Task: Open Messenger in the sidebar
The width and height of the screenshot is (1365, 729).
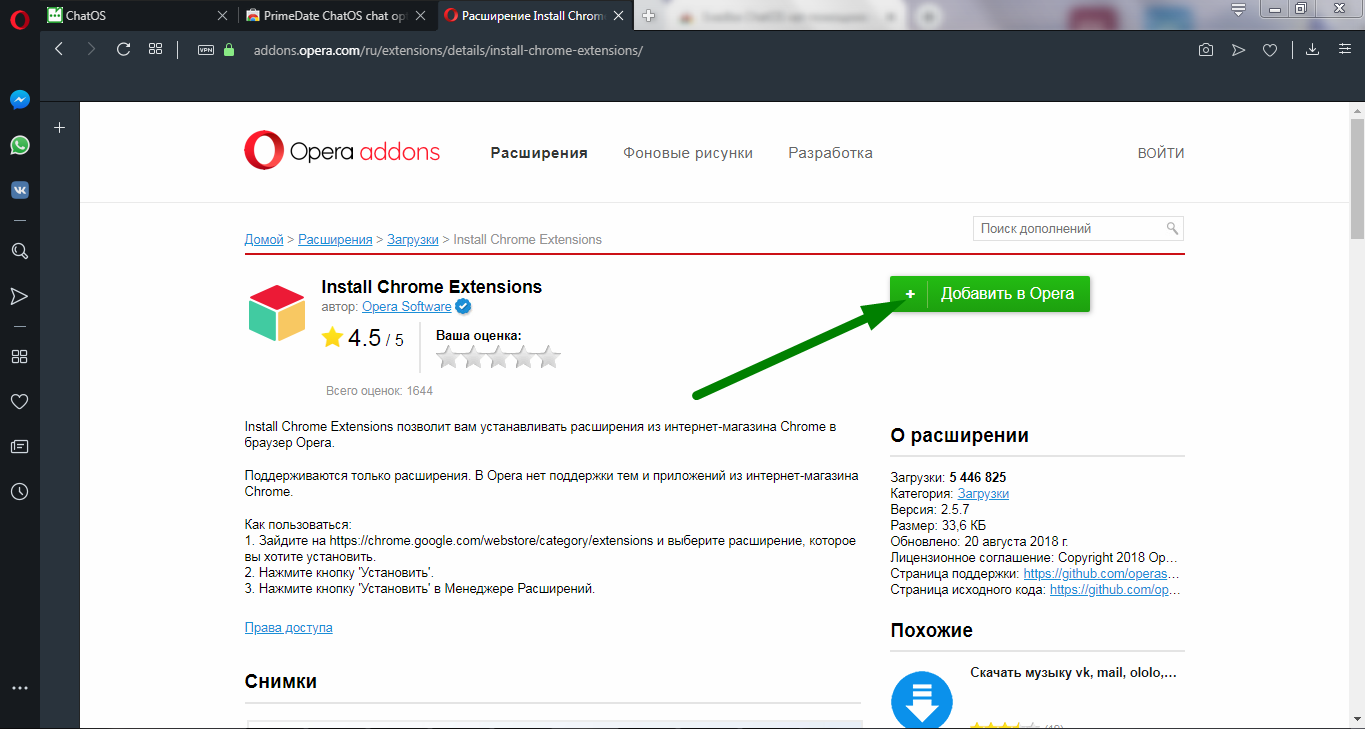Action: (x=19, y=100)
